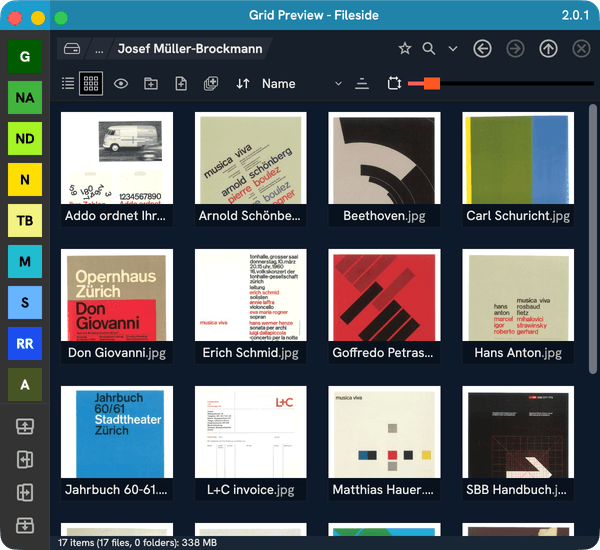Select the Don Giovanni.jpg thumbnail
The width and height of the screenshot is (600, 550).
[117, 295]
